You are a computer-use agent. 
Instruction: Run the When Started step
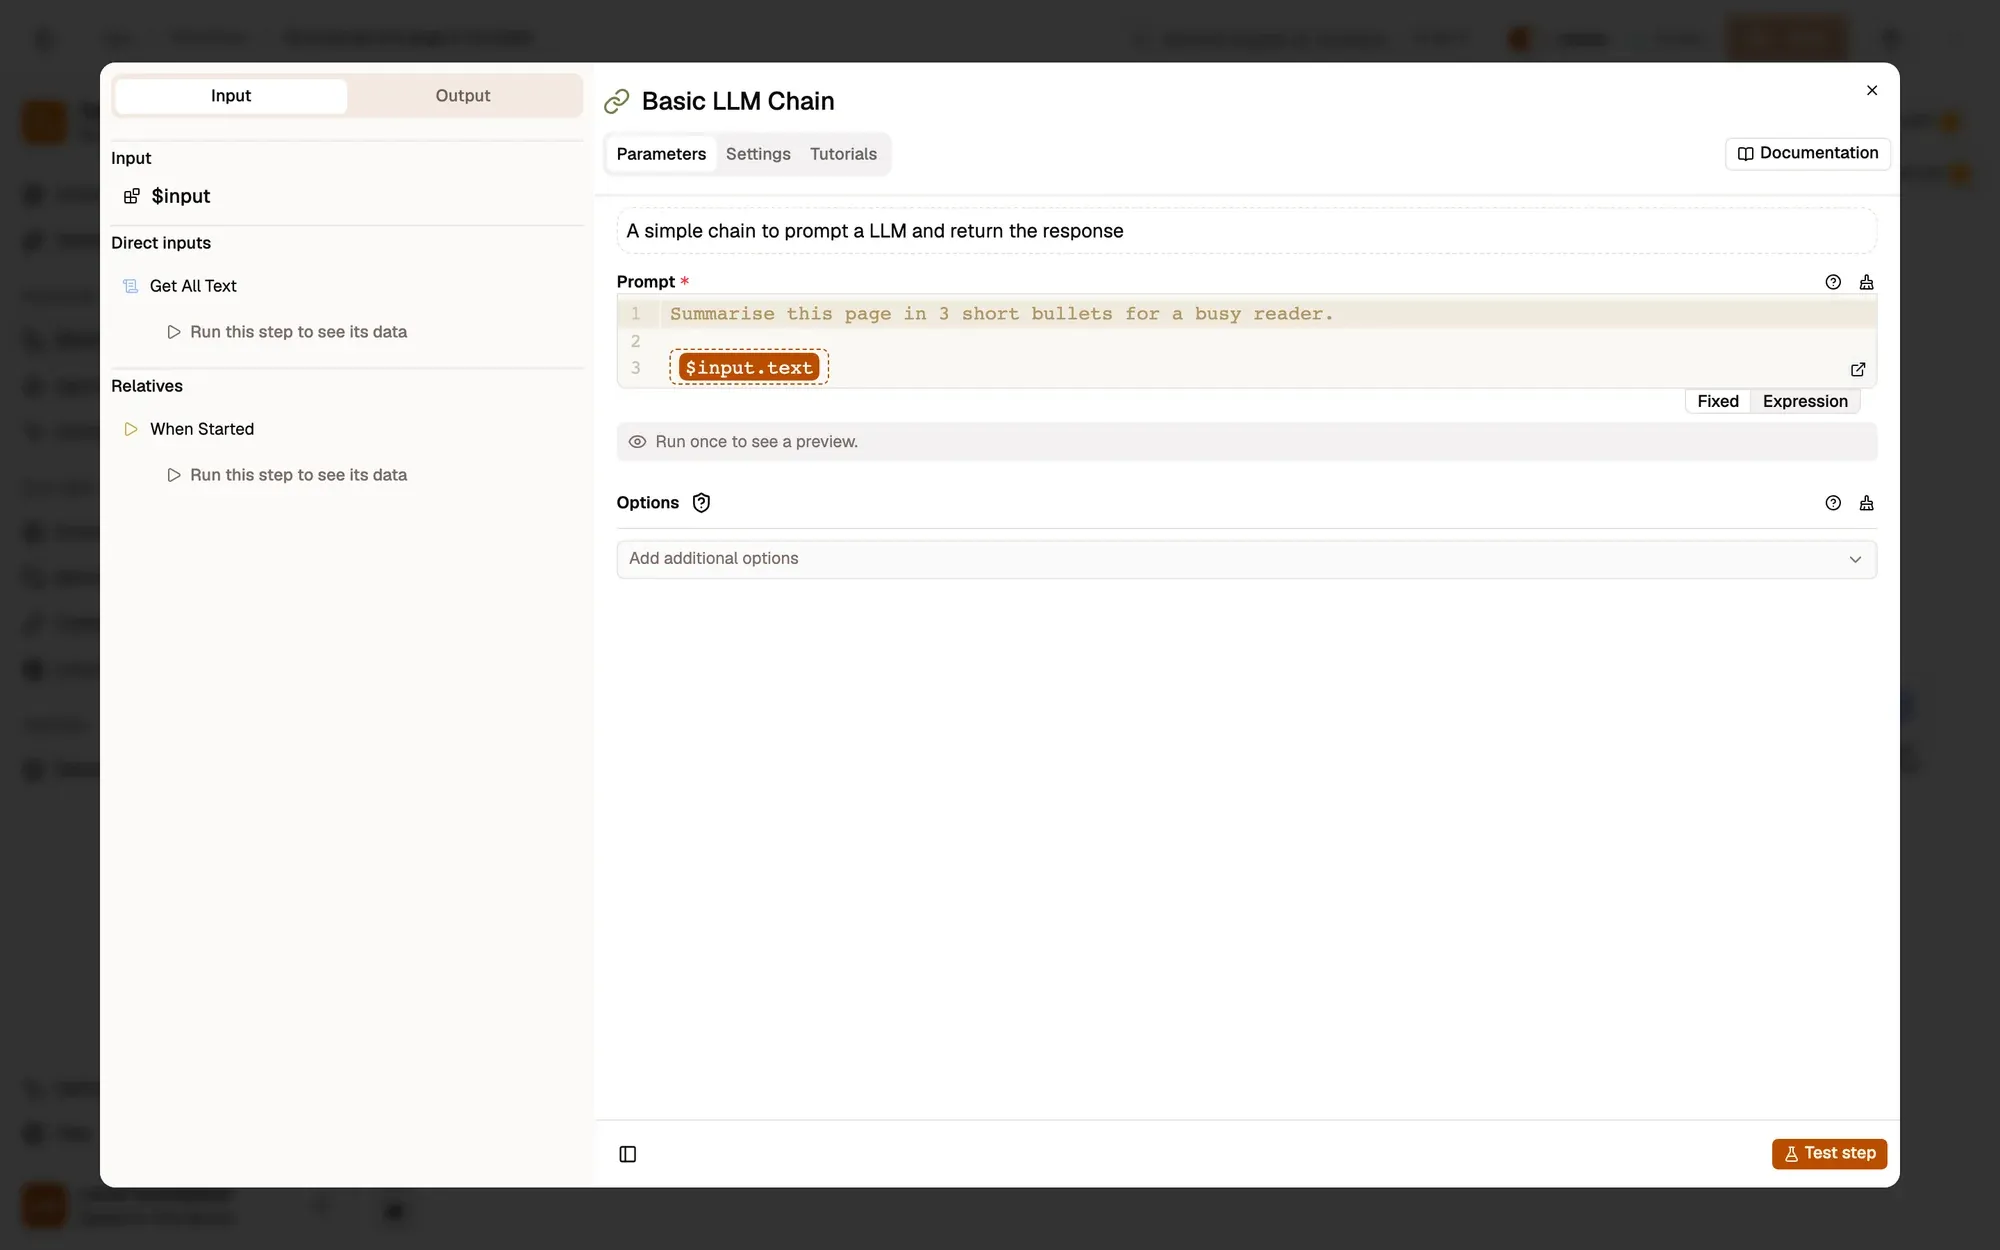287,475
